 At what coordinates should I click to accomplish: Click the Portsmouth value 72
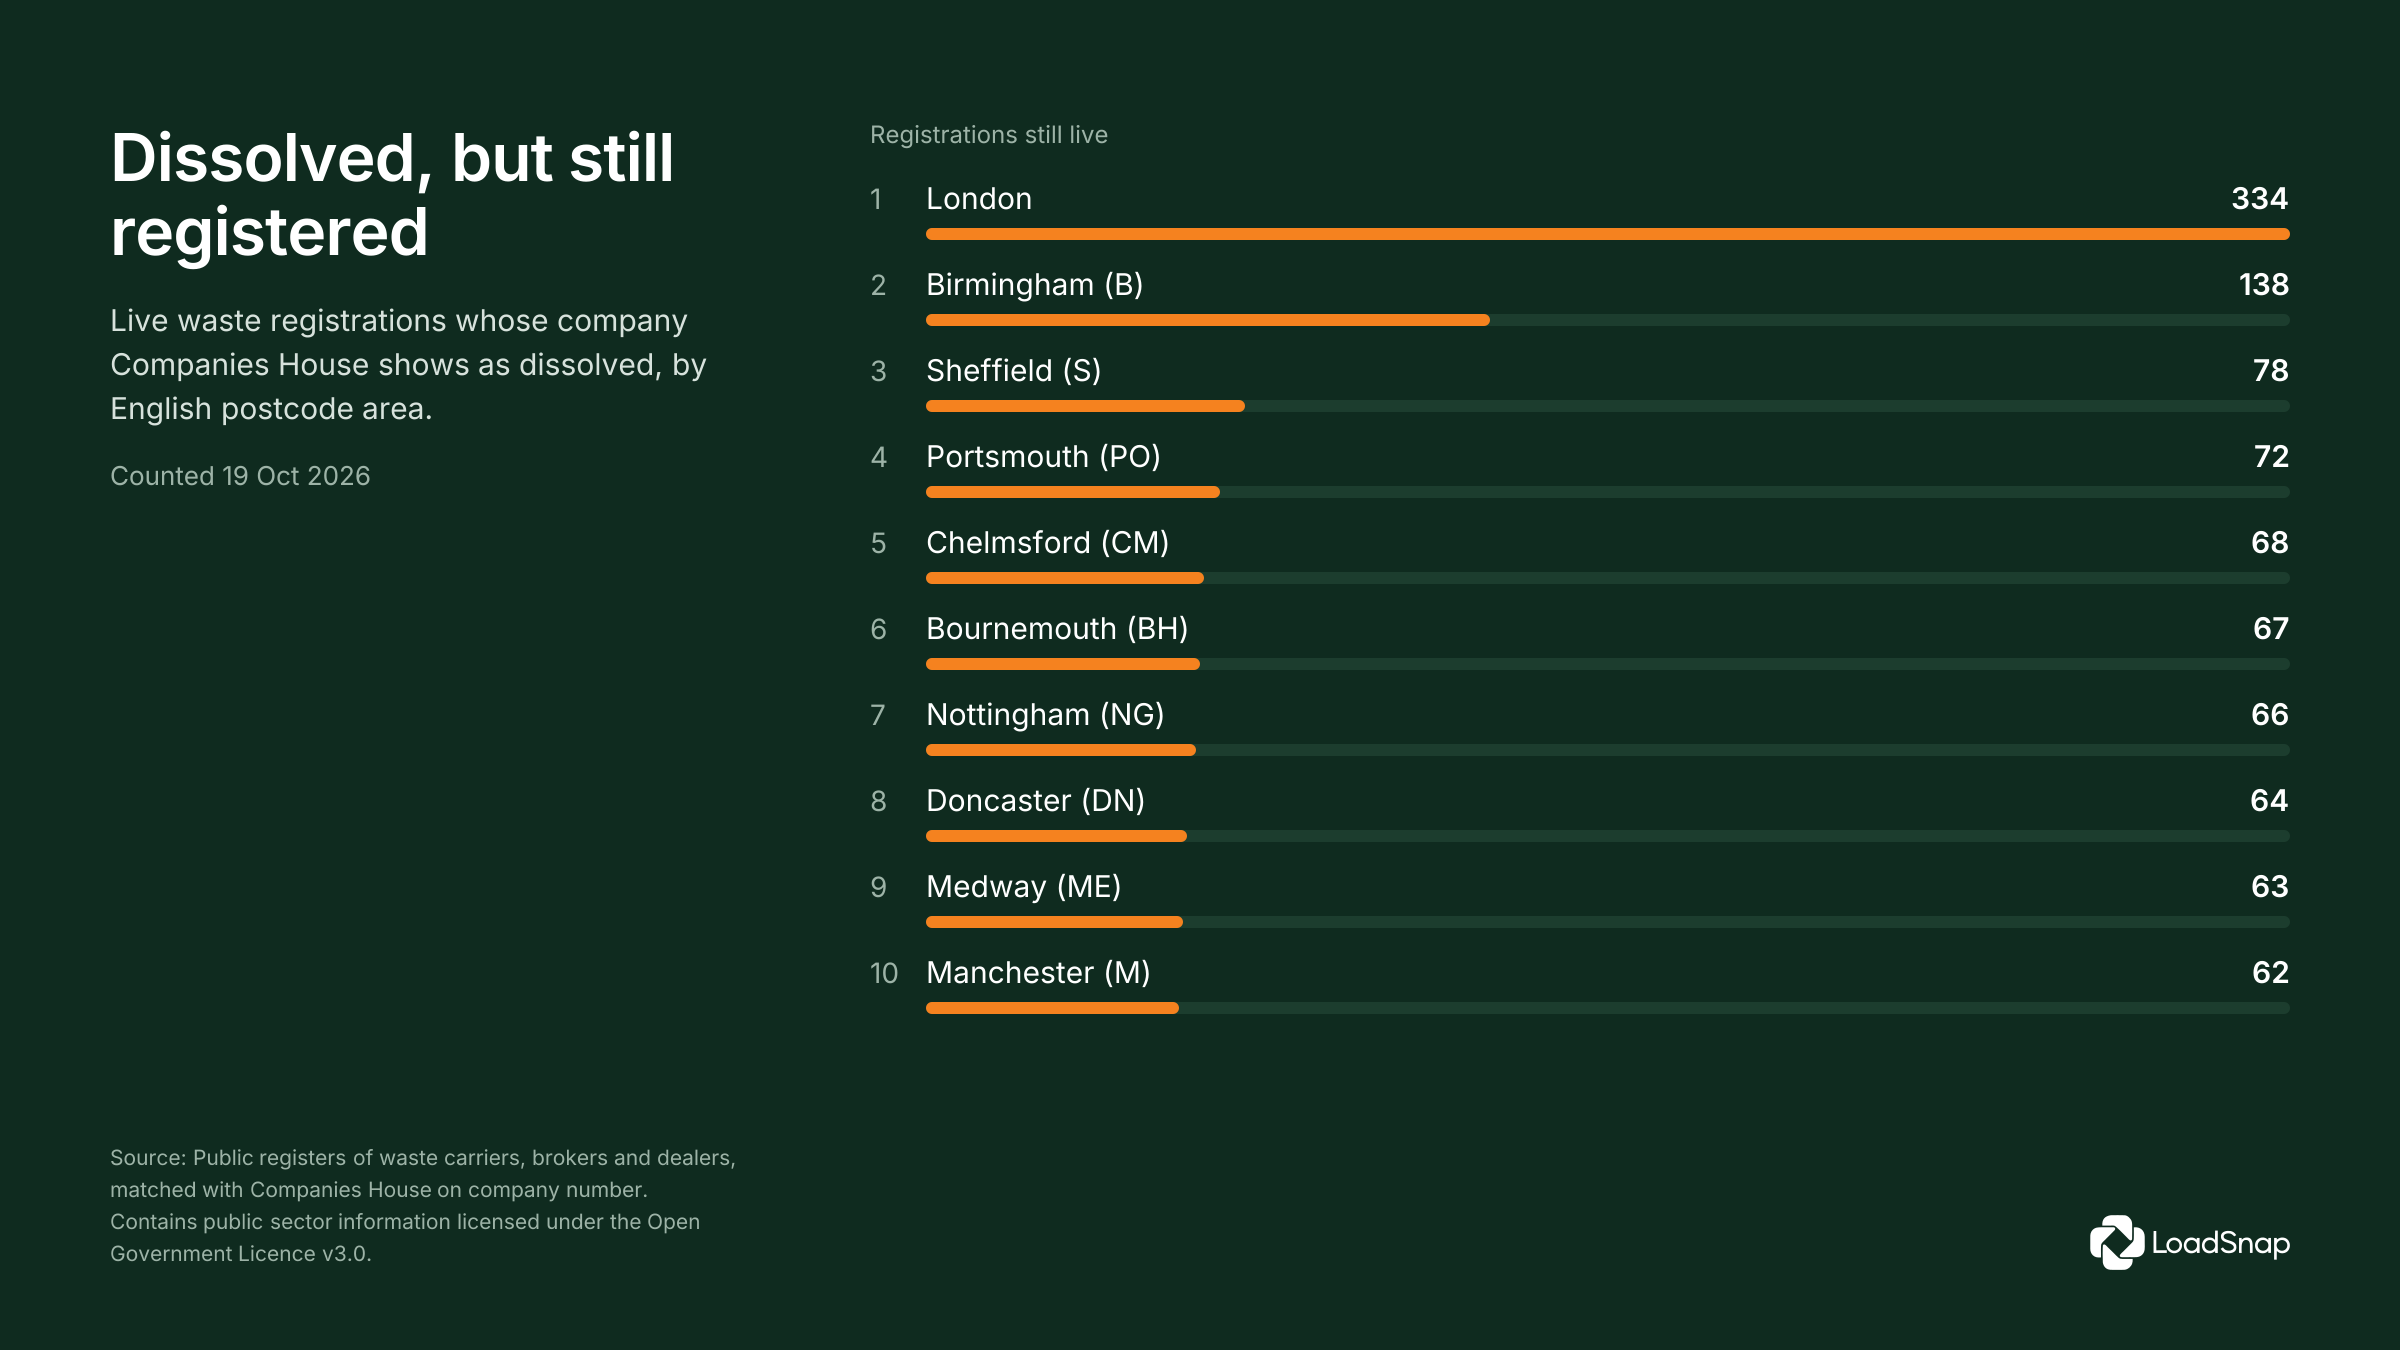pyautogui.click(x=2272, y=457)
